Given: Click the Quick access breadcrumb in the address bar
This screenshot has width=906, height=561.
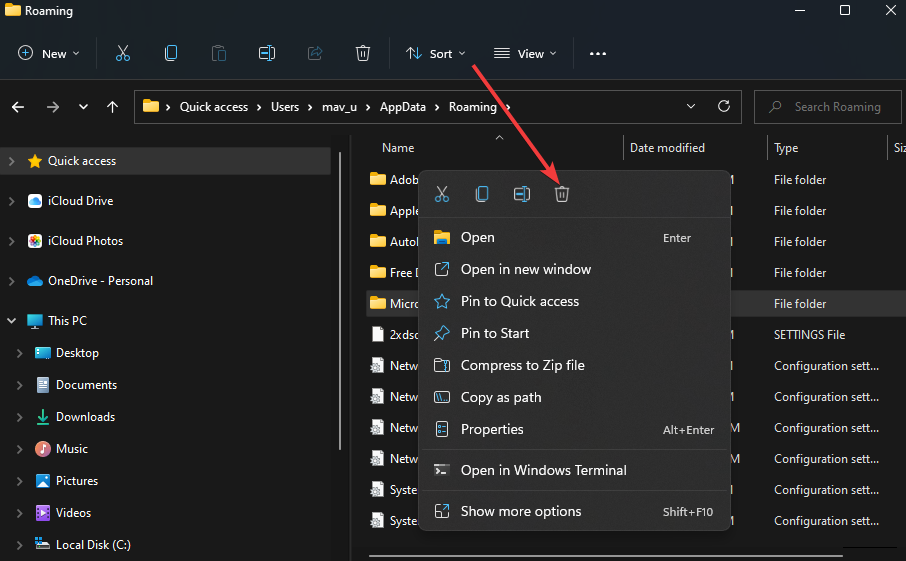Looking at the screenshot, I should pyautogui.click(x=214, y=107).
